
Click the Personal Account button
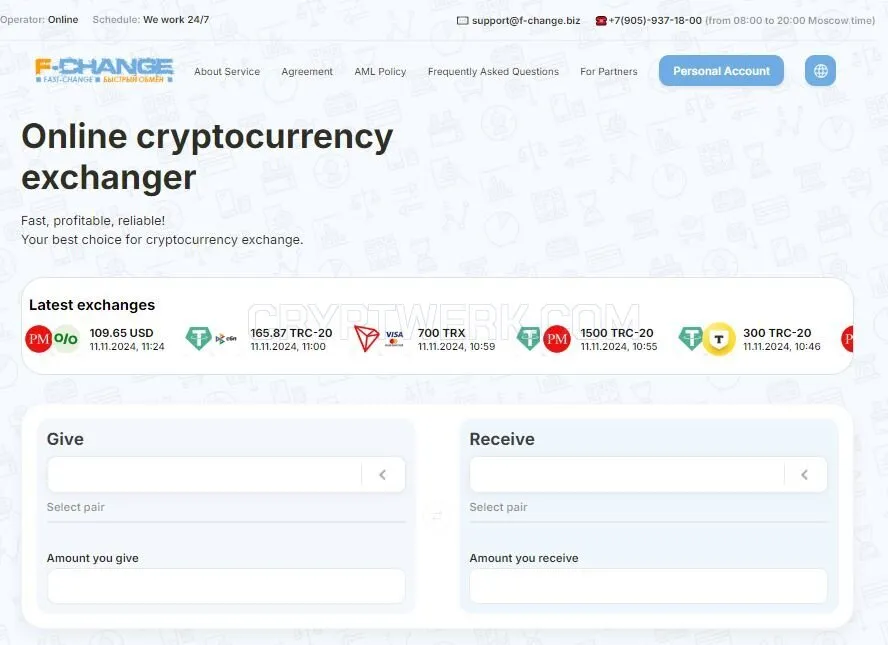pos(721,71)
